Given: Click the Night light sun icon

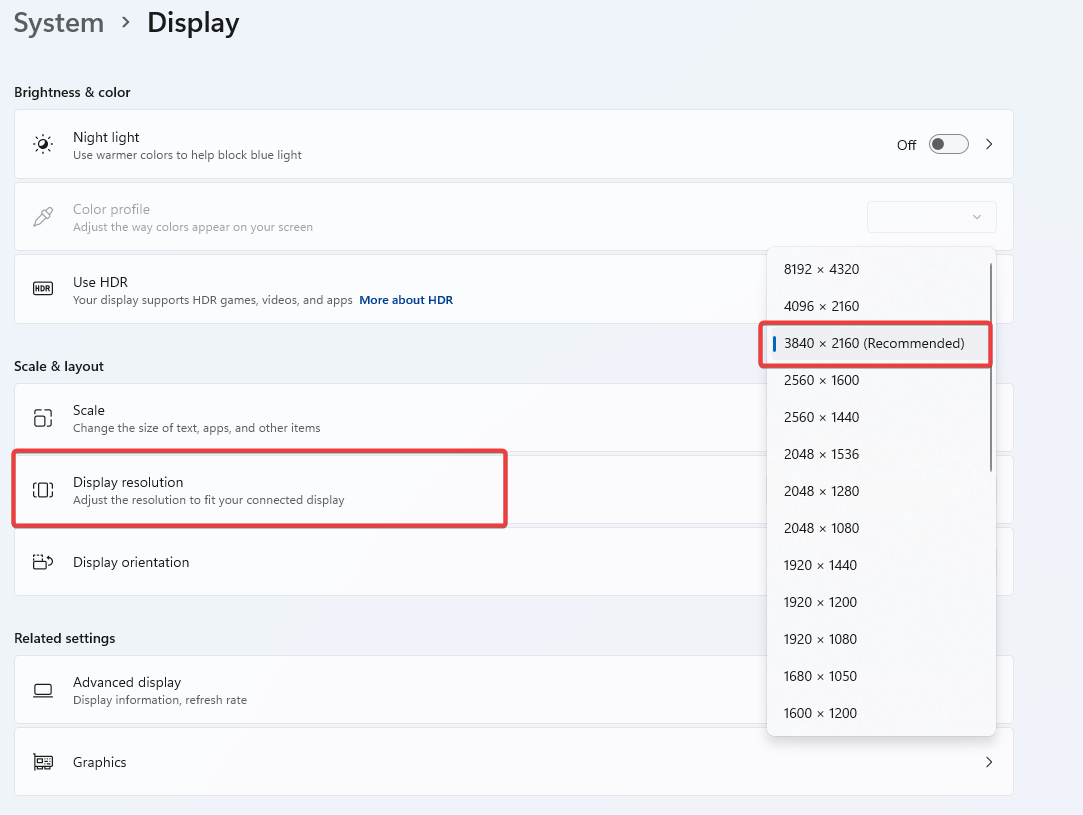Looking at the screenshot, I should click(x=43, y=145).
